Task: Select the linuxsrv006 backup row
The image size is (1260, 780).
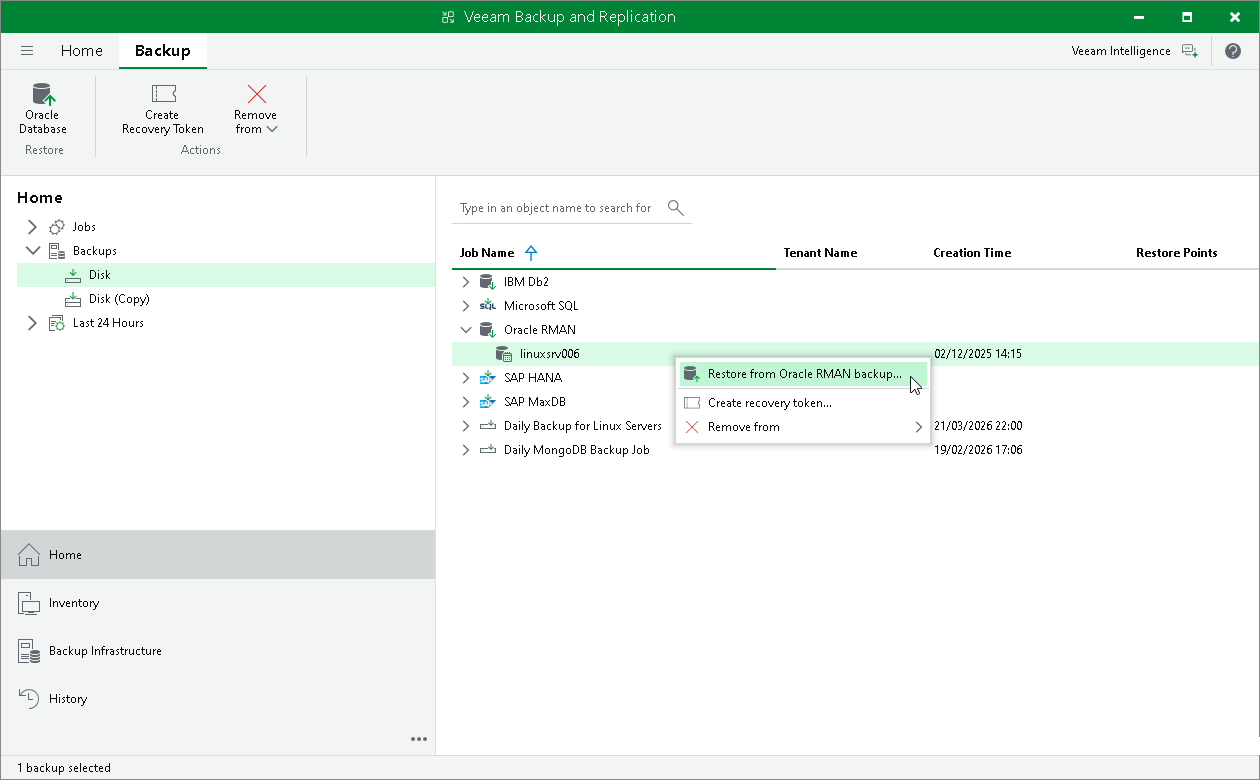Action: pyautogui.click(x=855, y=354)
